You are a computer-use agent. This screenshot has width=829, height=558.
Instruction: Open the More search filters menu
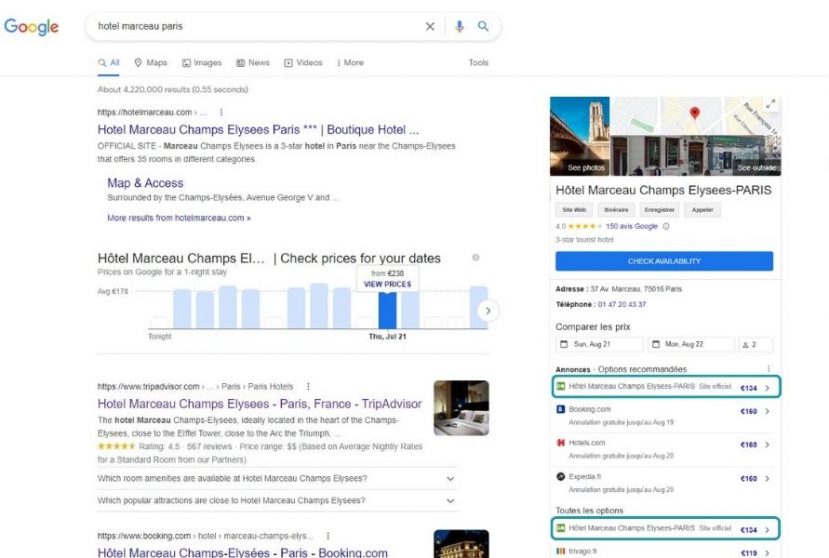350,62
